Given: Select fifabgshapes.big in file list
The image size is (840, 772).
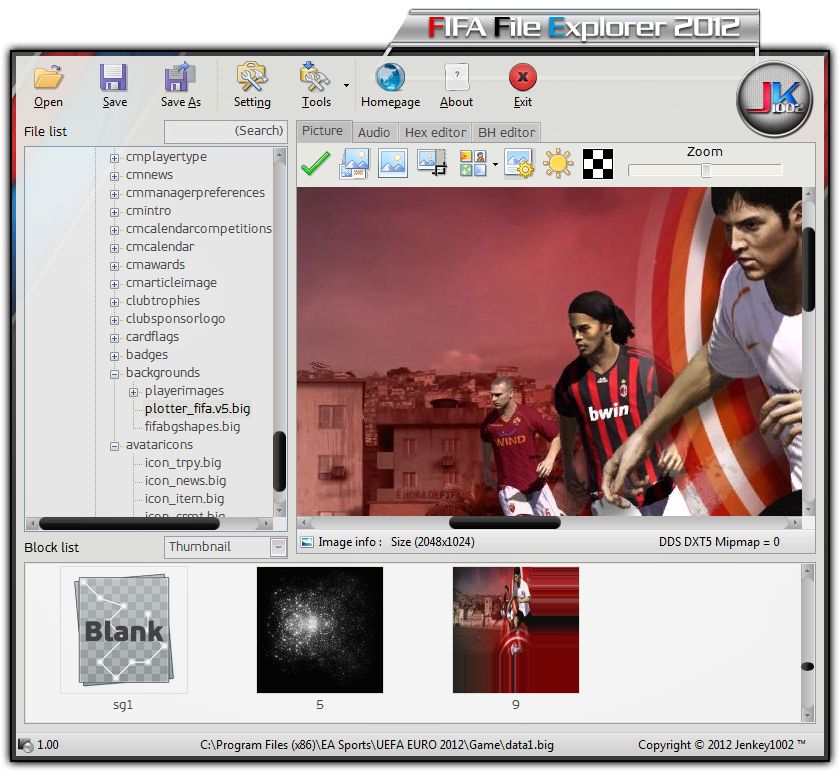Looking at the screenshot, I should (x=192, y=427).
